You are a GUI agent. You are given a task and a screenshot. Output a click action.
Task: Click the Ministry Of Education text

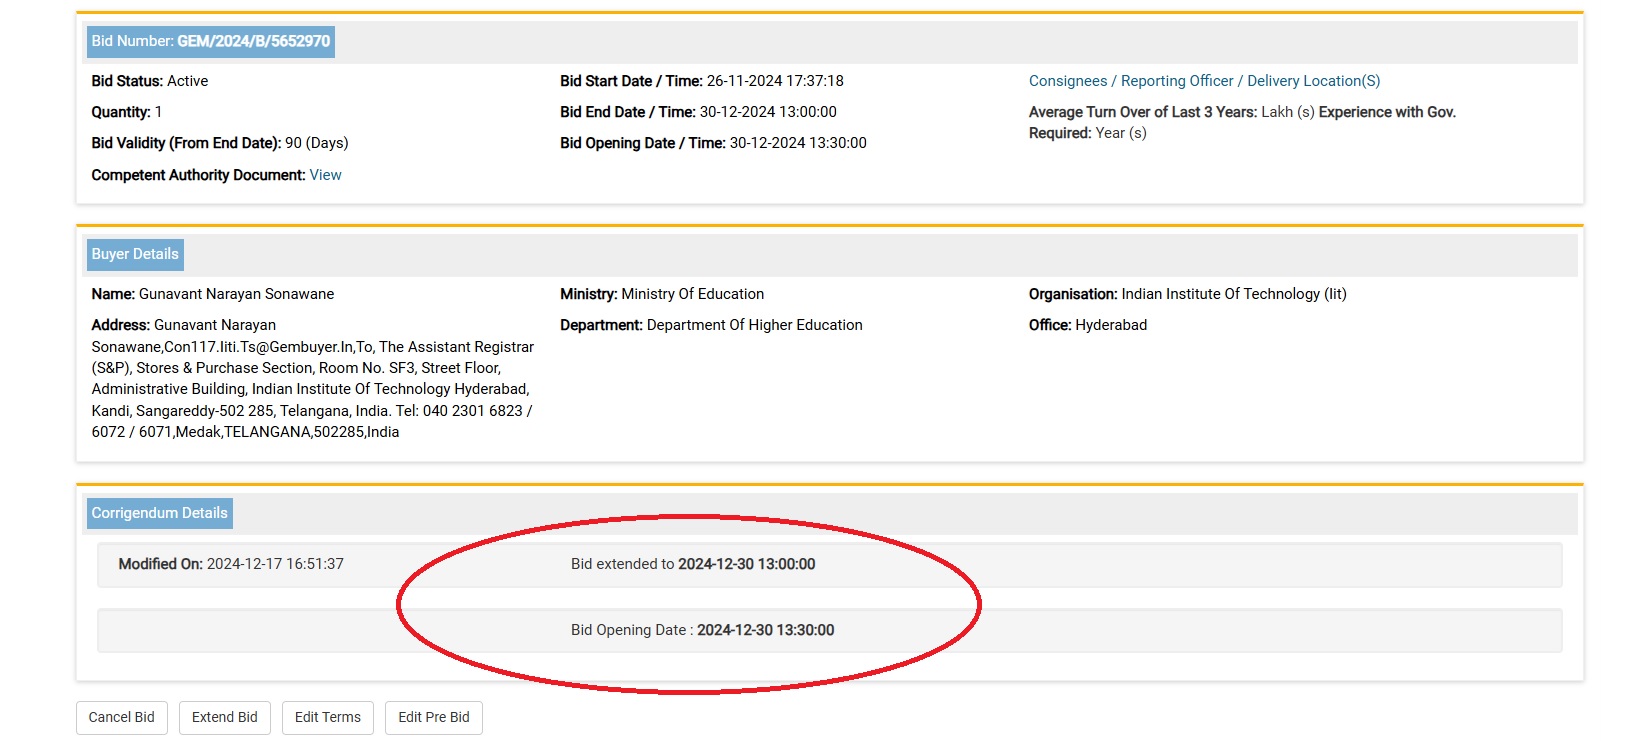click(692, 294)
